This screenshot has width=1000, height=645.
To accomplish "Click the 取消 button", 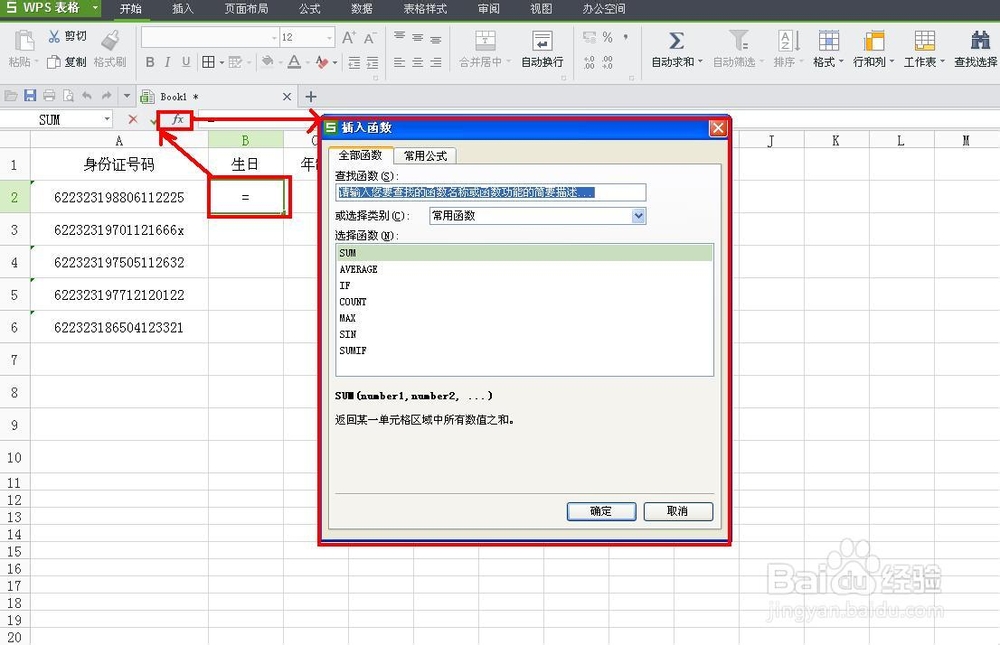I will click(x=678, y=511).
